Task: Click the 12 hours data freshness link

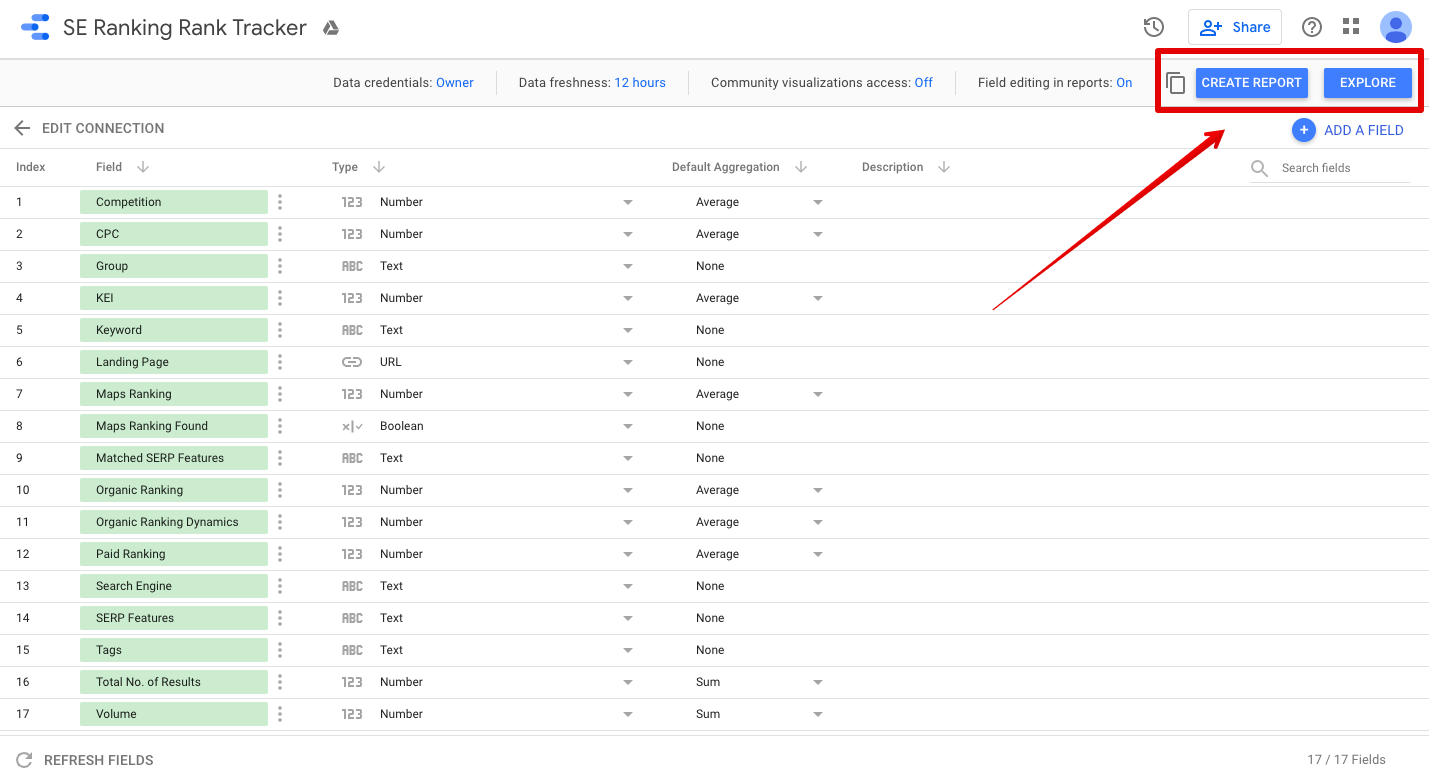Action: [x=640, y=83]
